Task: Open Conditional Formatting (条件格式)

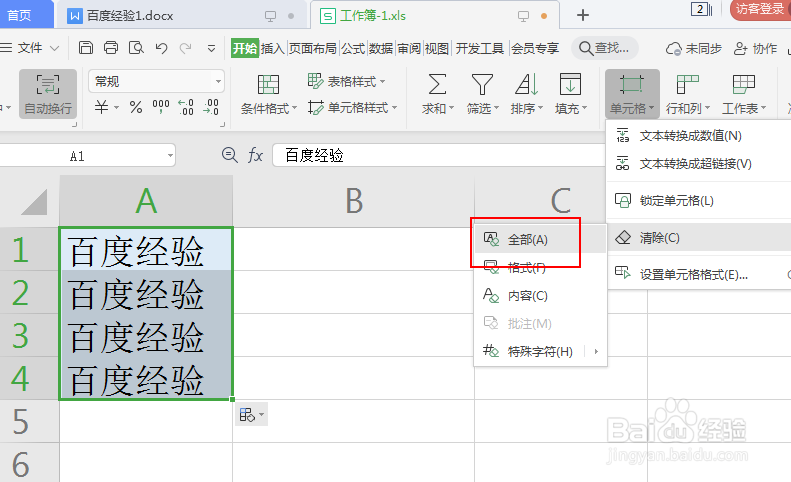Action: click(x=268, y=94)
